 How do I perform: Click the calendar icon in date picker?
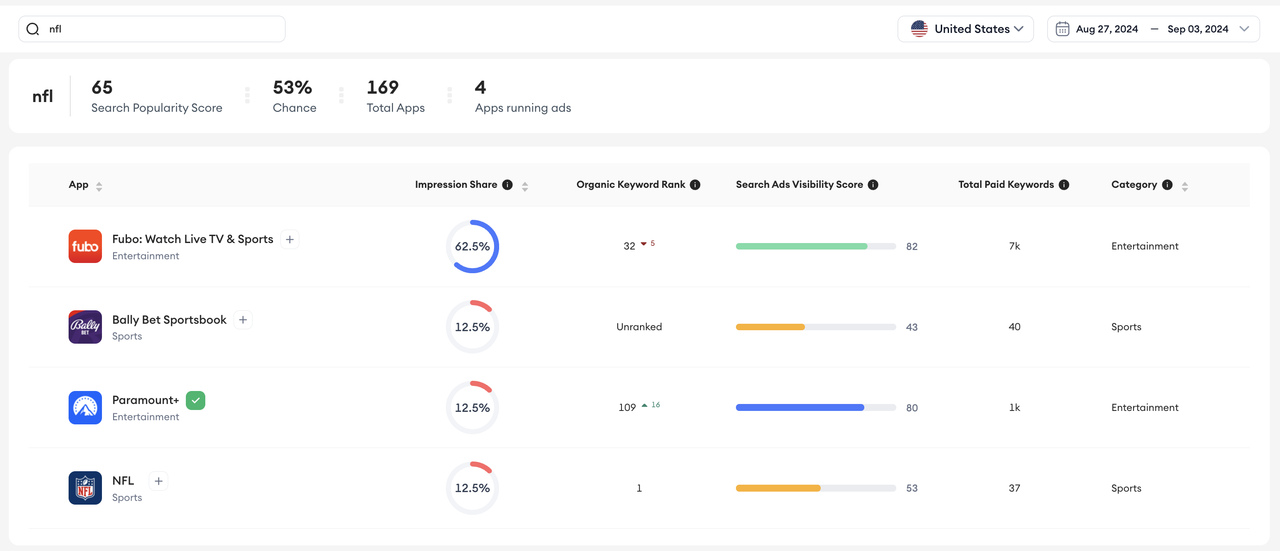click(1063, 29)
